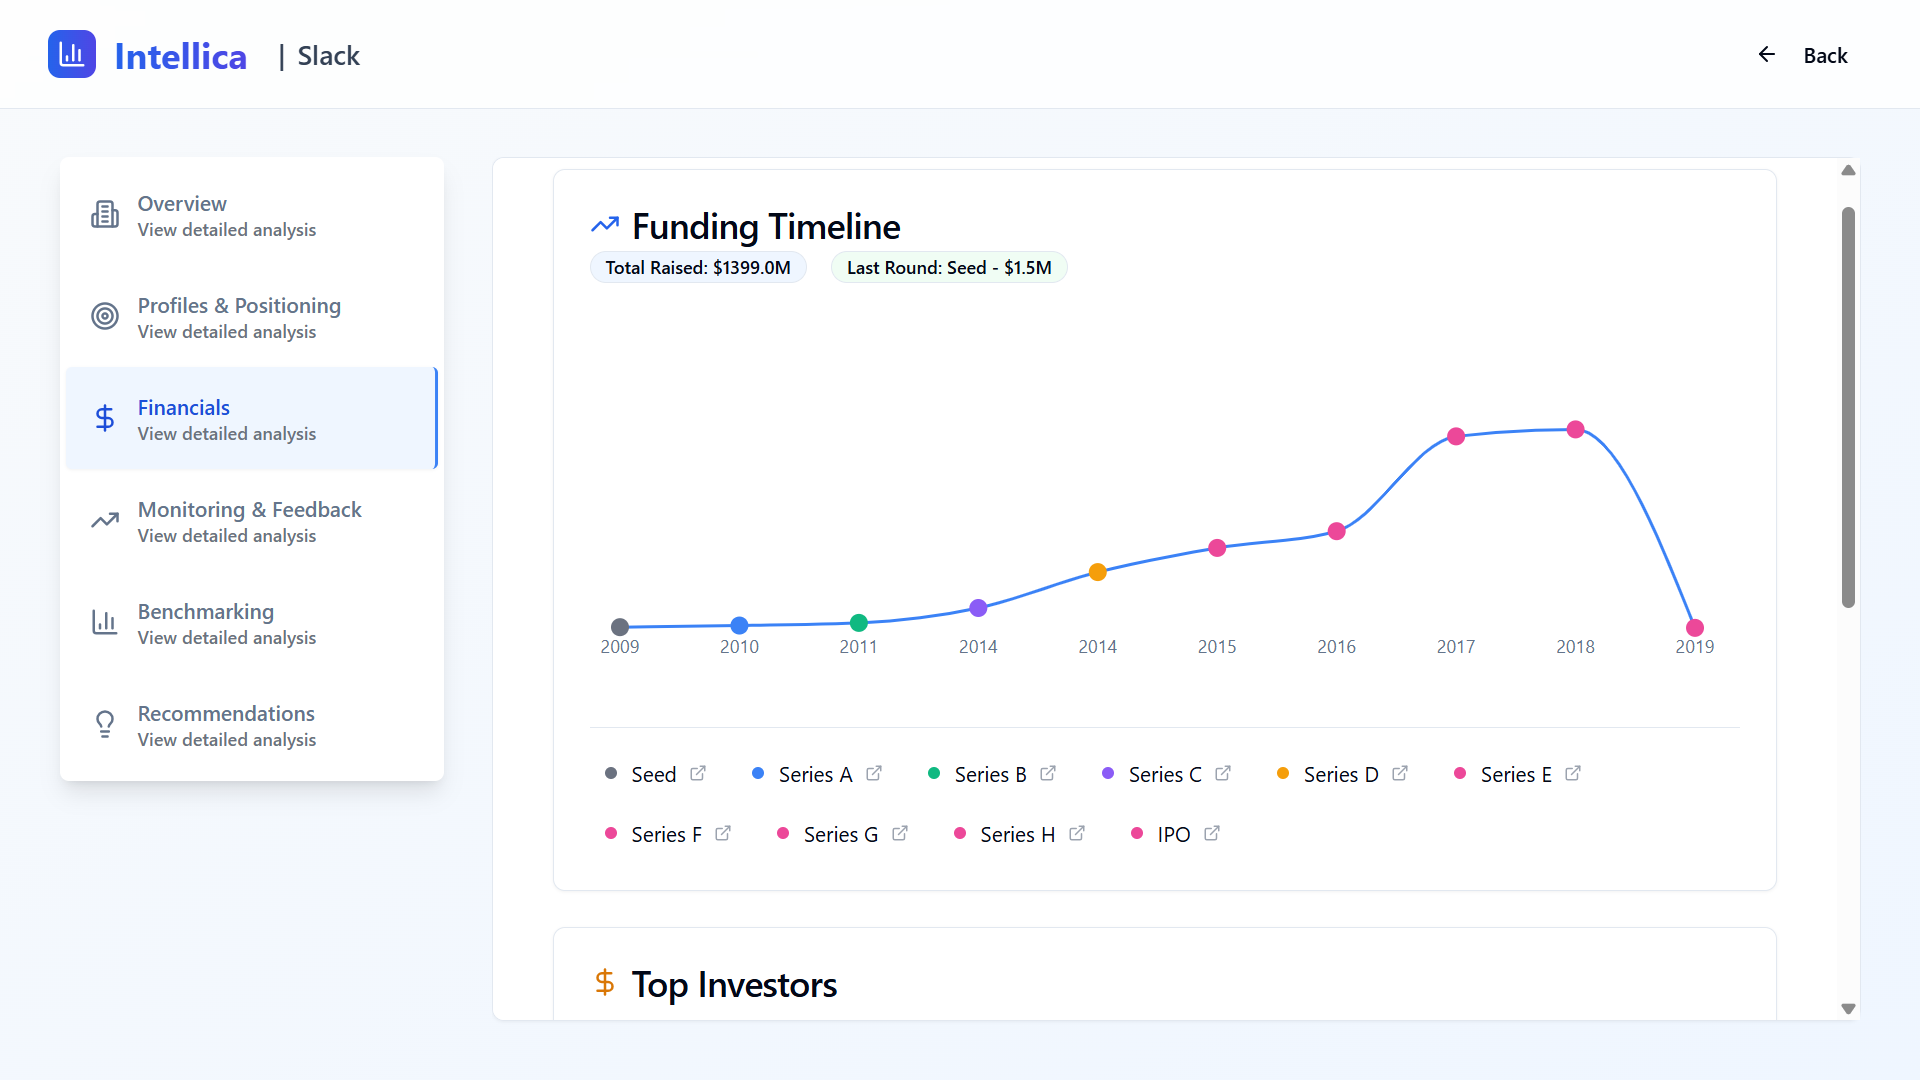Open external link icon next to Series B

pyautogui.click(x=1048, y=773)
